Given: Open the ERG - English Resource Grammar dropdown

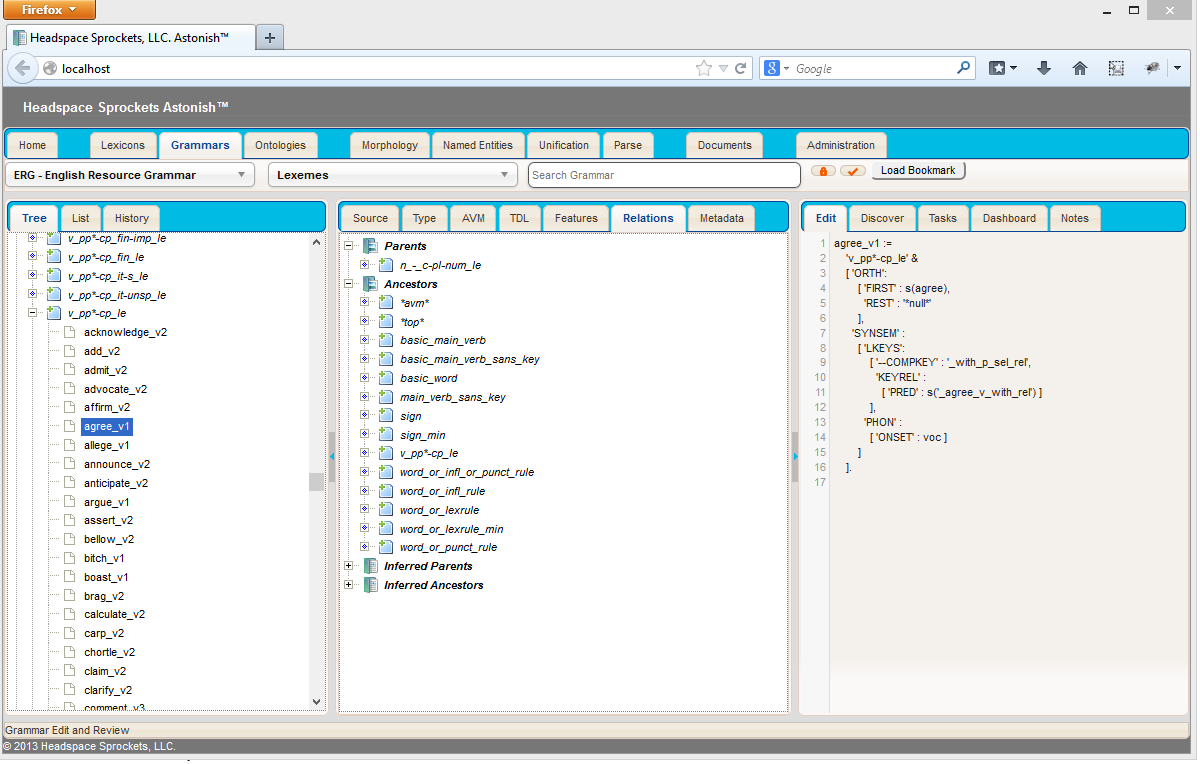Looking at the screenshot, I should pyautogui.click(x=130, y=175).
